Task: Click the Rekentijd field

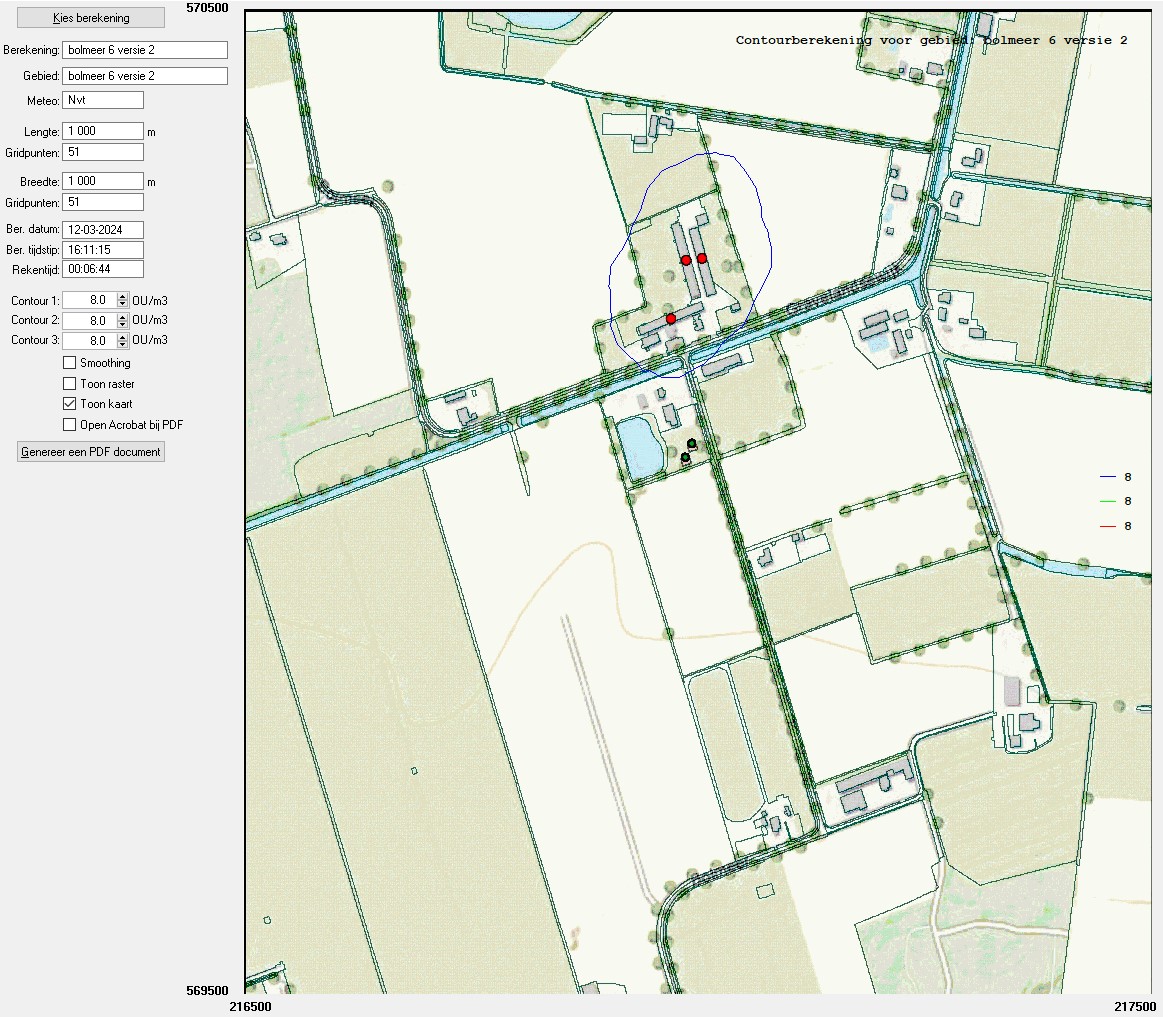Action: (x=102, y=269)
